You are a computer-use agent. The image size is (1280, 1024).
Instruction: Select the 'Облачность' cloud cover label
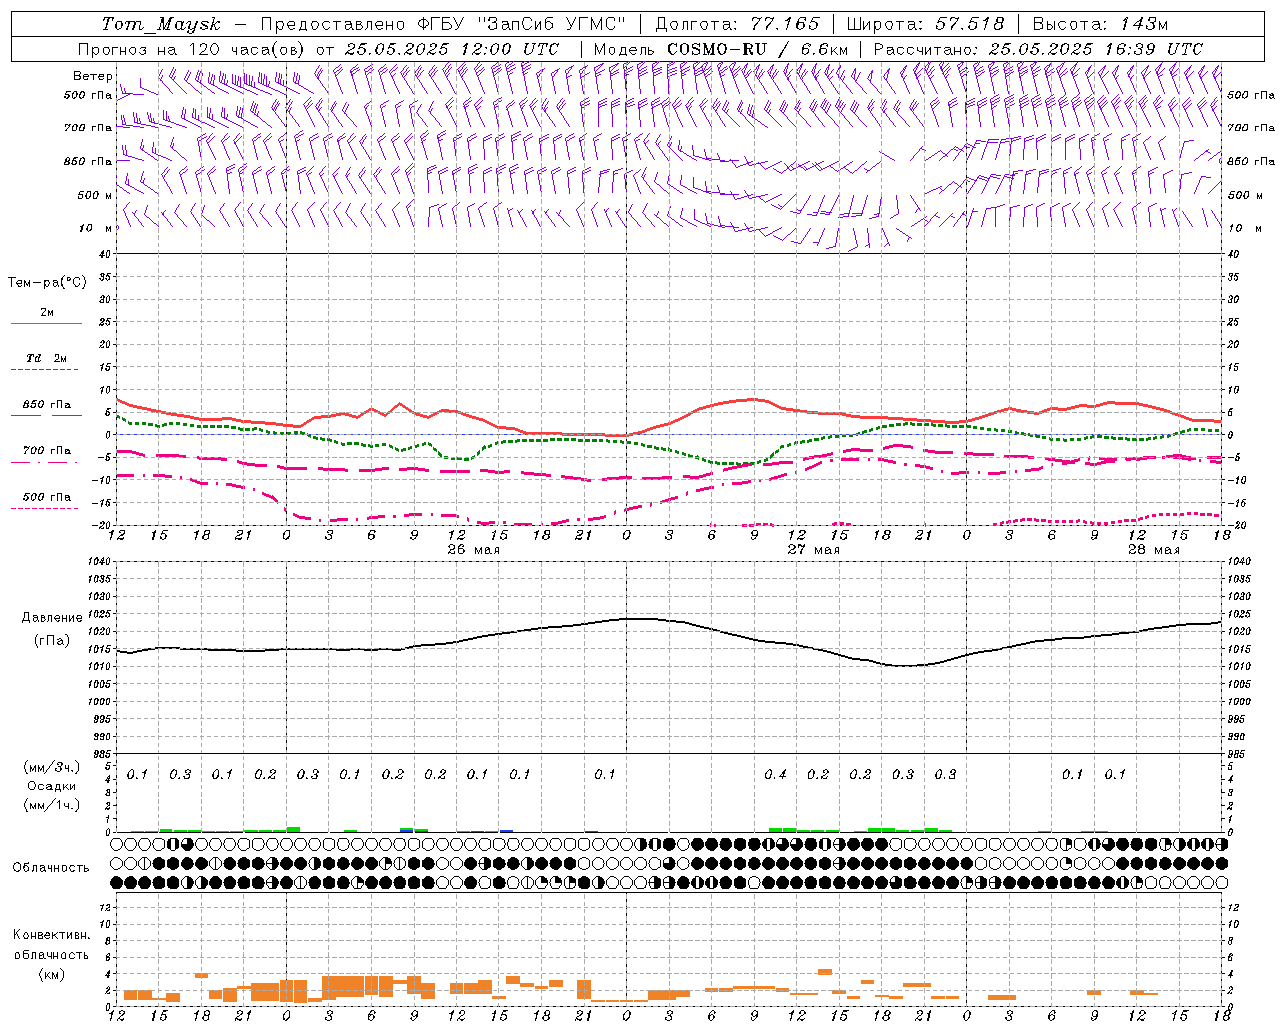51,867
